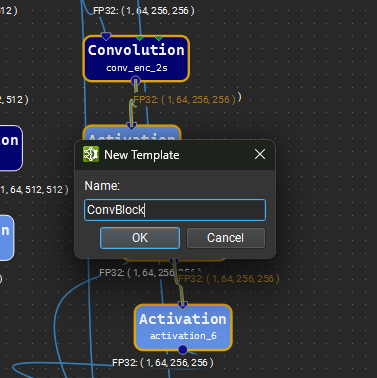
Task: Click the second green port on conv_enc_2s
Action: [159, 38]
